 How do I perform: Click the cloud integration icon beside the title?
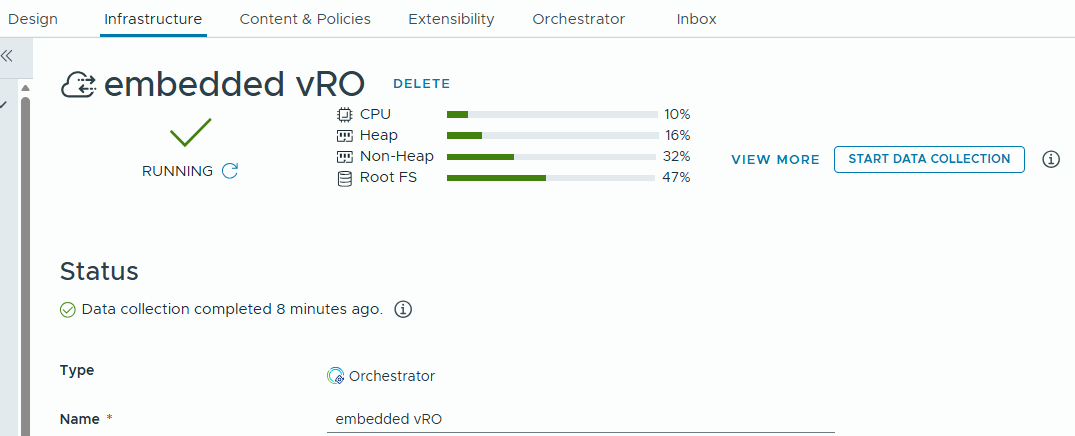click(x=79, y=85)
